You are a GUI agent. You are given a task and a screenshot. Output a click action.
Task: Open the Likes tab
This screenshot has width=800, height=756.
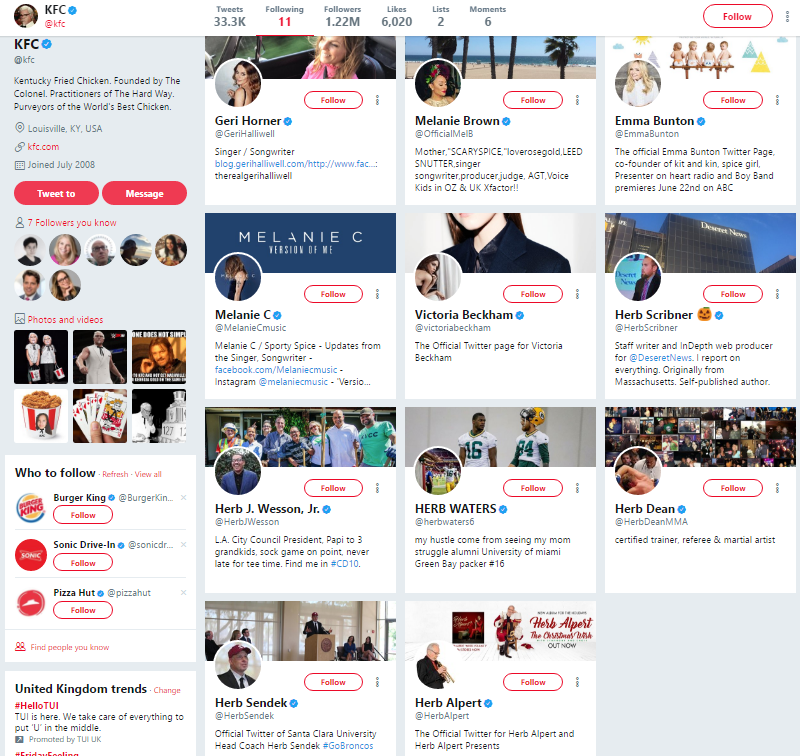[396, 16]
